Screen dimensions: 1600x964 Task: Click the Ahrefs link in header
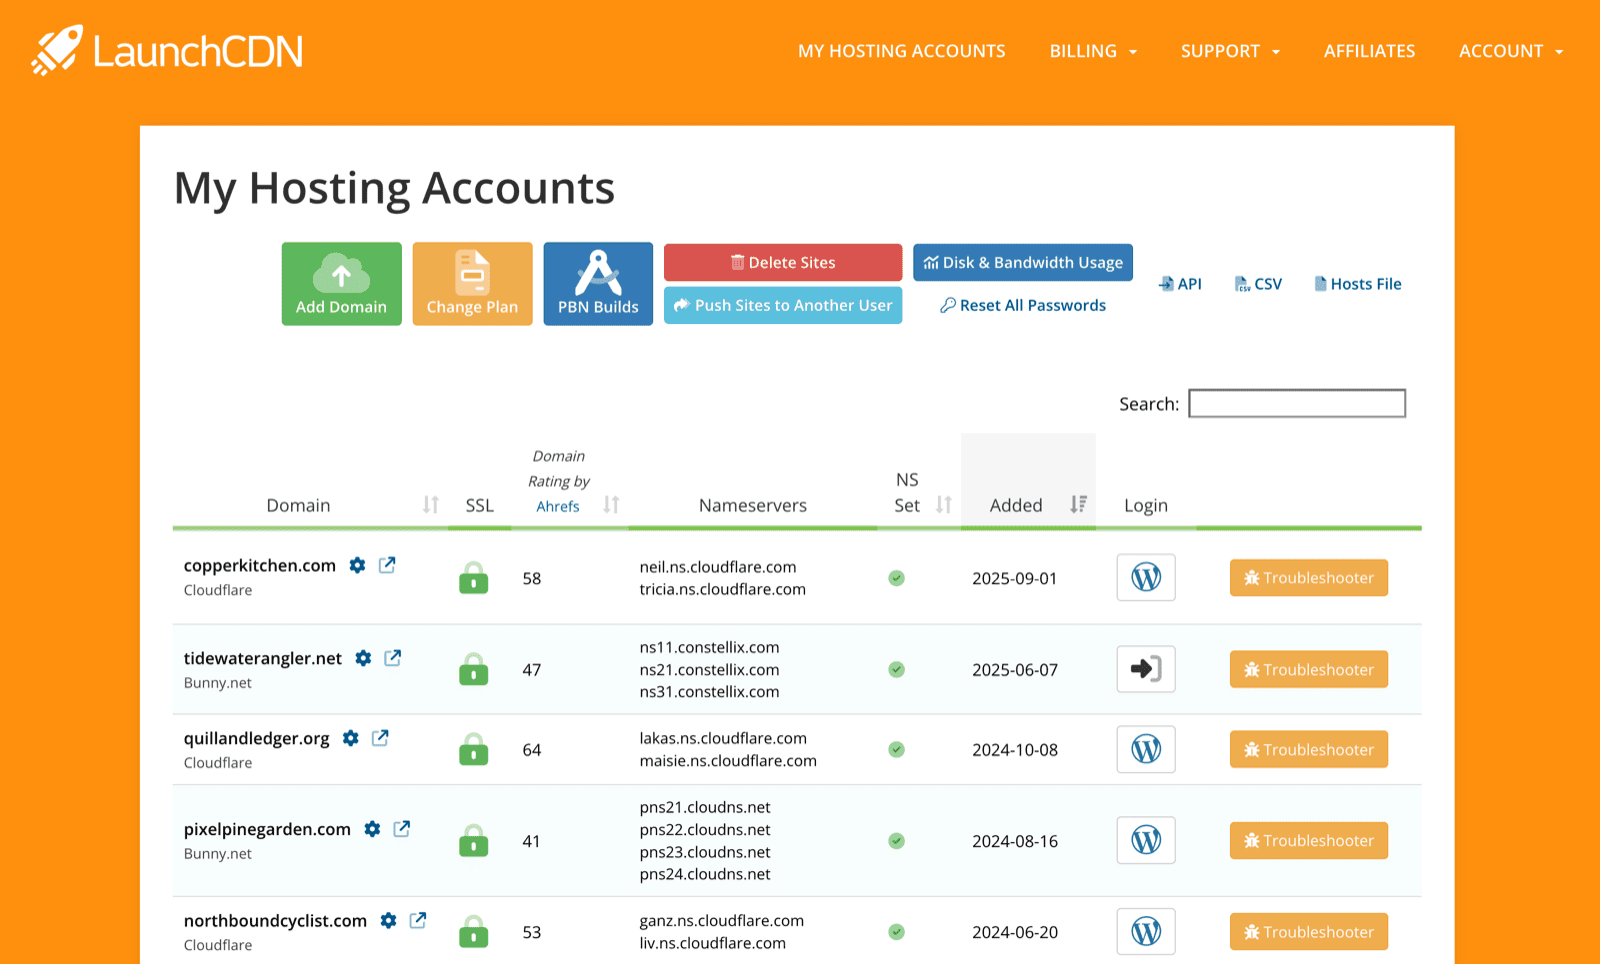(558, 506)
